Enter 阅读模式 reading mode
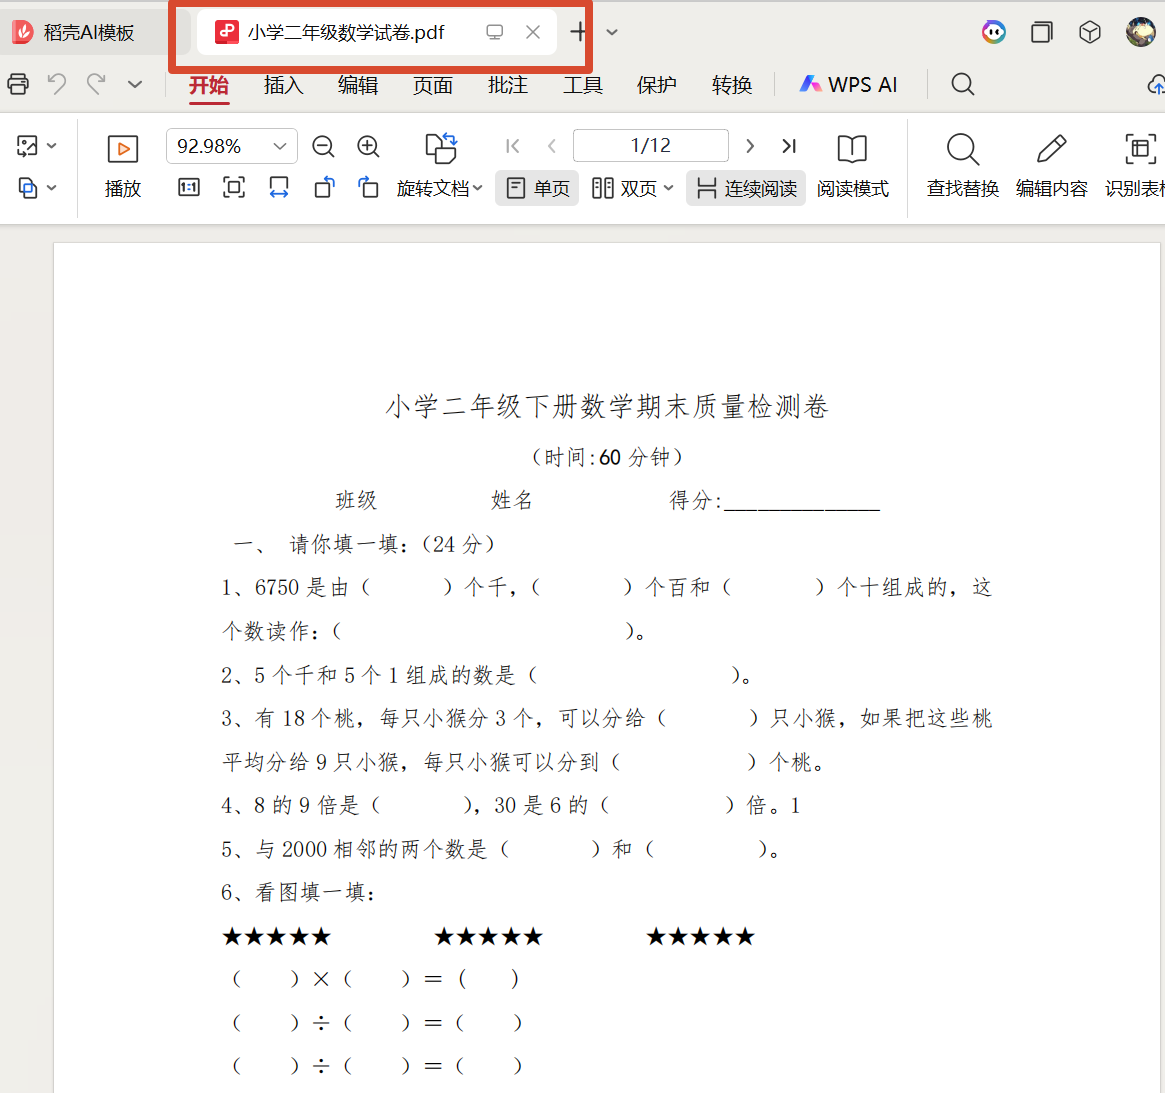The width and height of the screenshot is (1165, 1093). click(852, 166)
